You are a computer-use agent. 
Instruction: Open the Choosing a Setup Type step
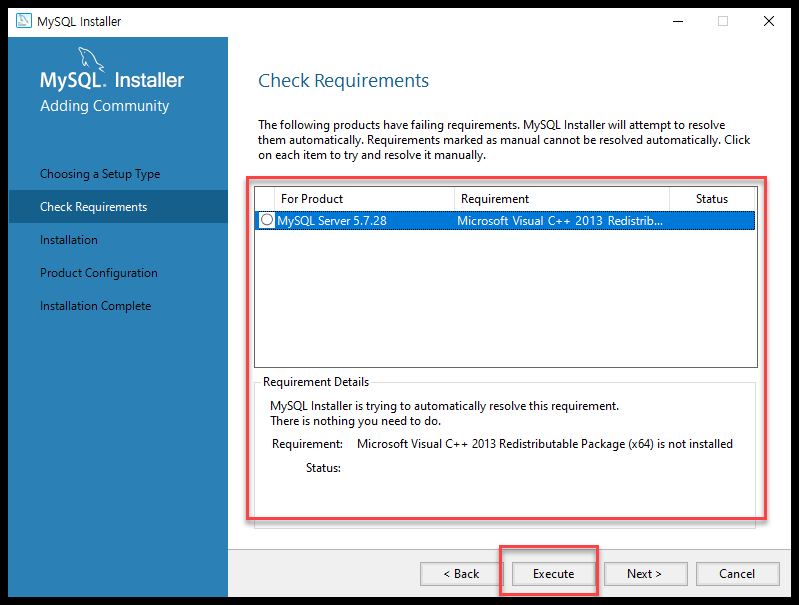tap(100, 174)
